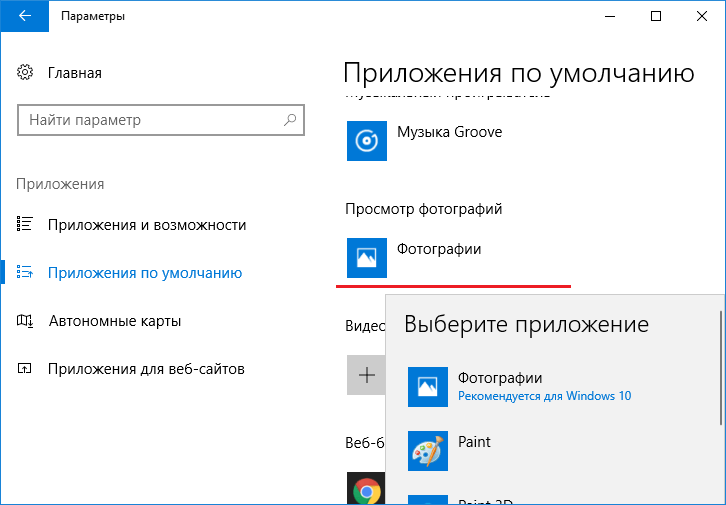Click the Приложения и возможности list icon
The image size is (726, 505).
pos(25,224)
